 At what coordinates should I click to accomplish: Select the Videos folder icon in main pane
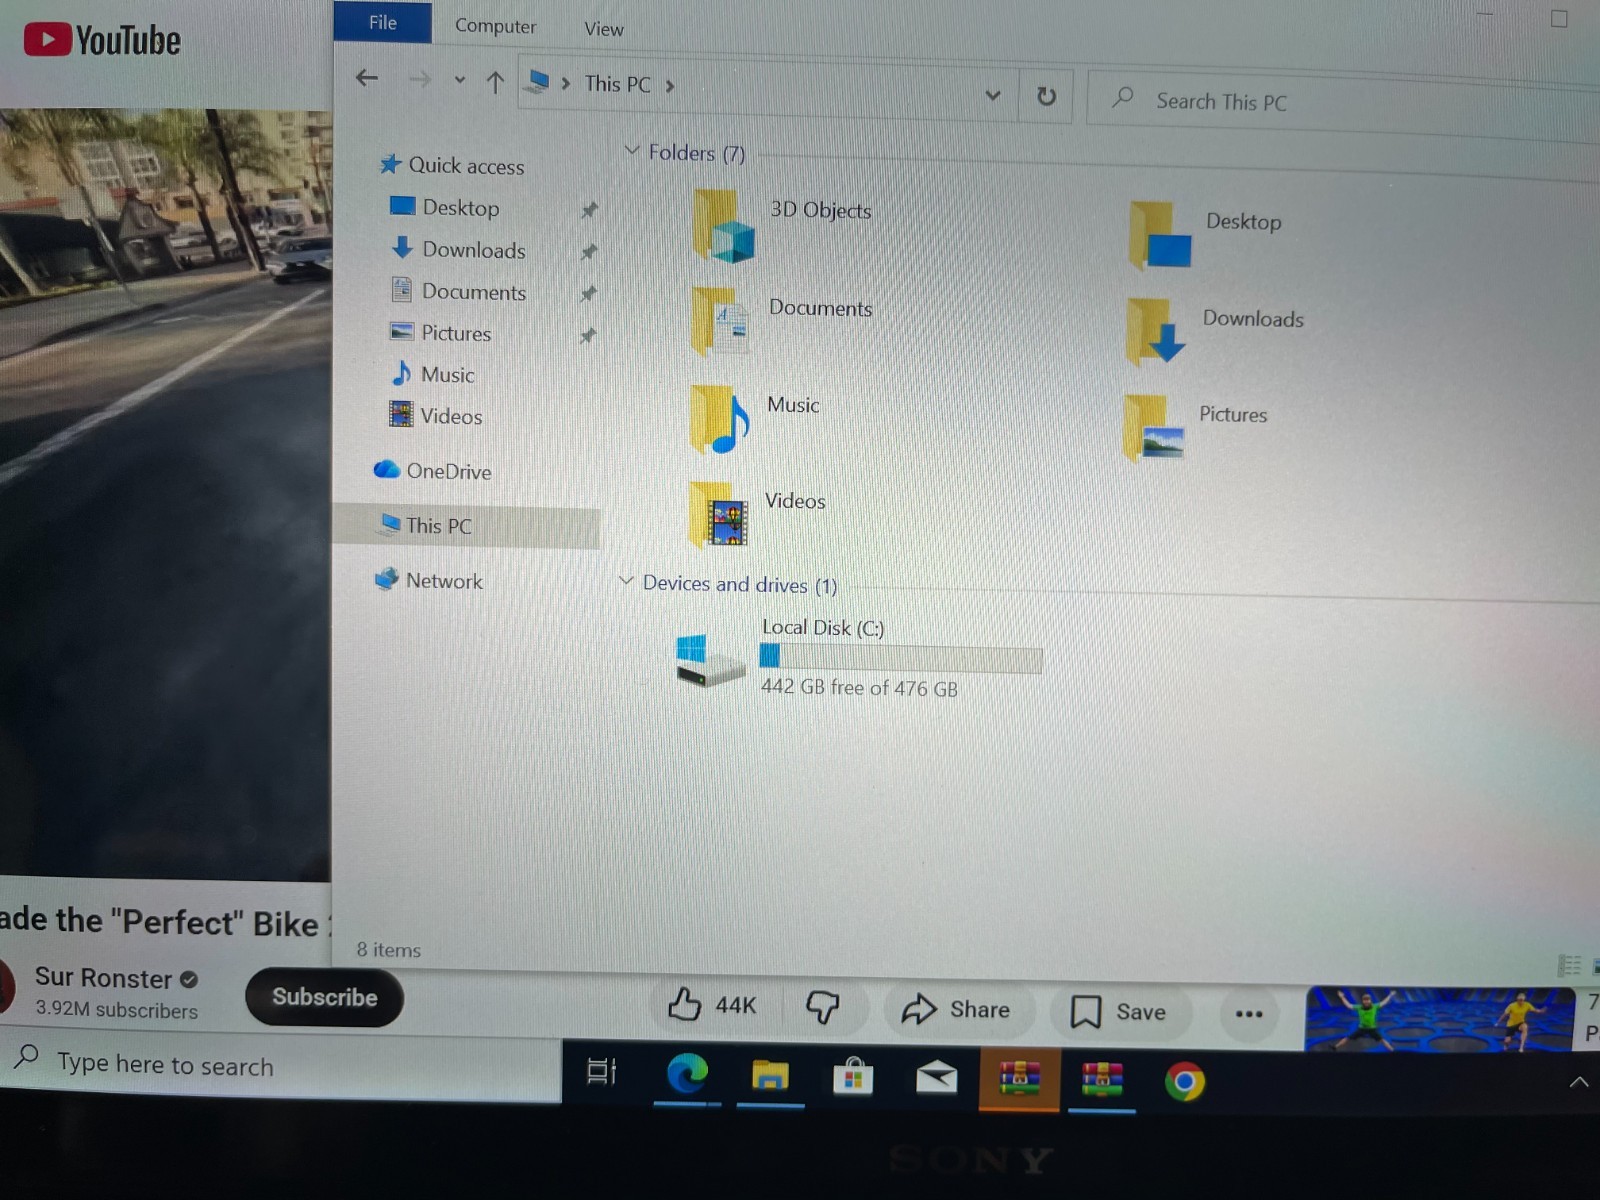(x=717, y=515)
